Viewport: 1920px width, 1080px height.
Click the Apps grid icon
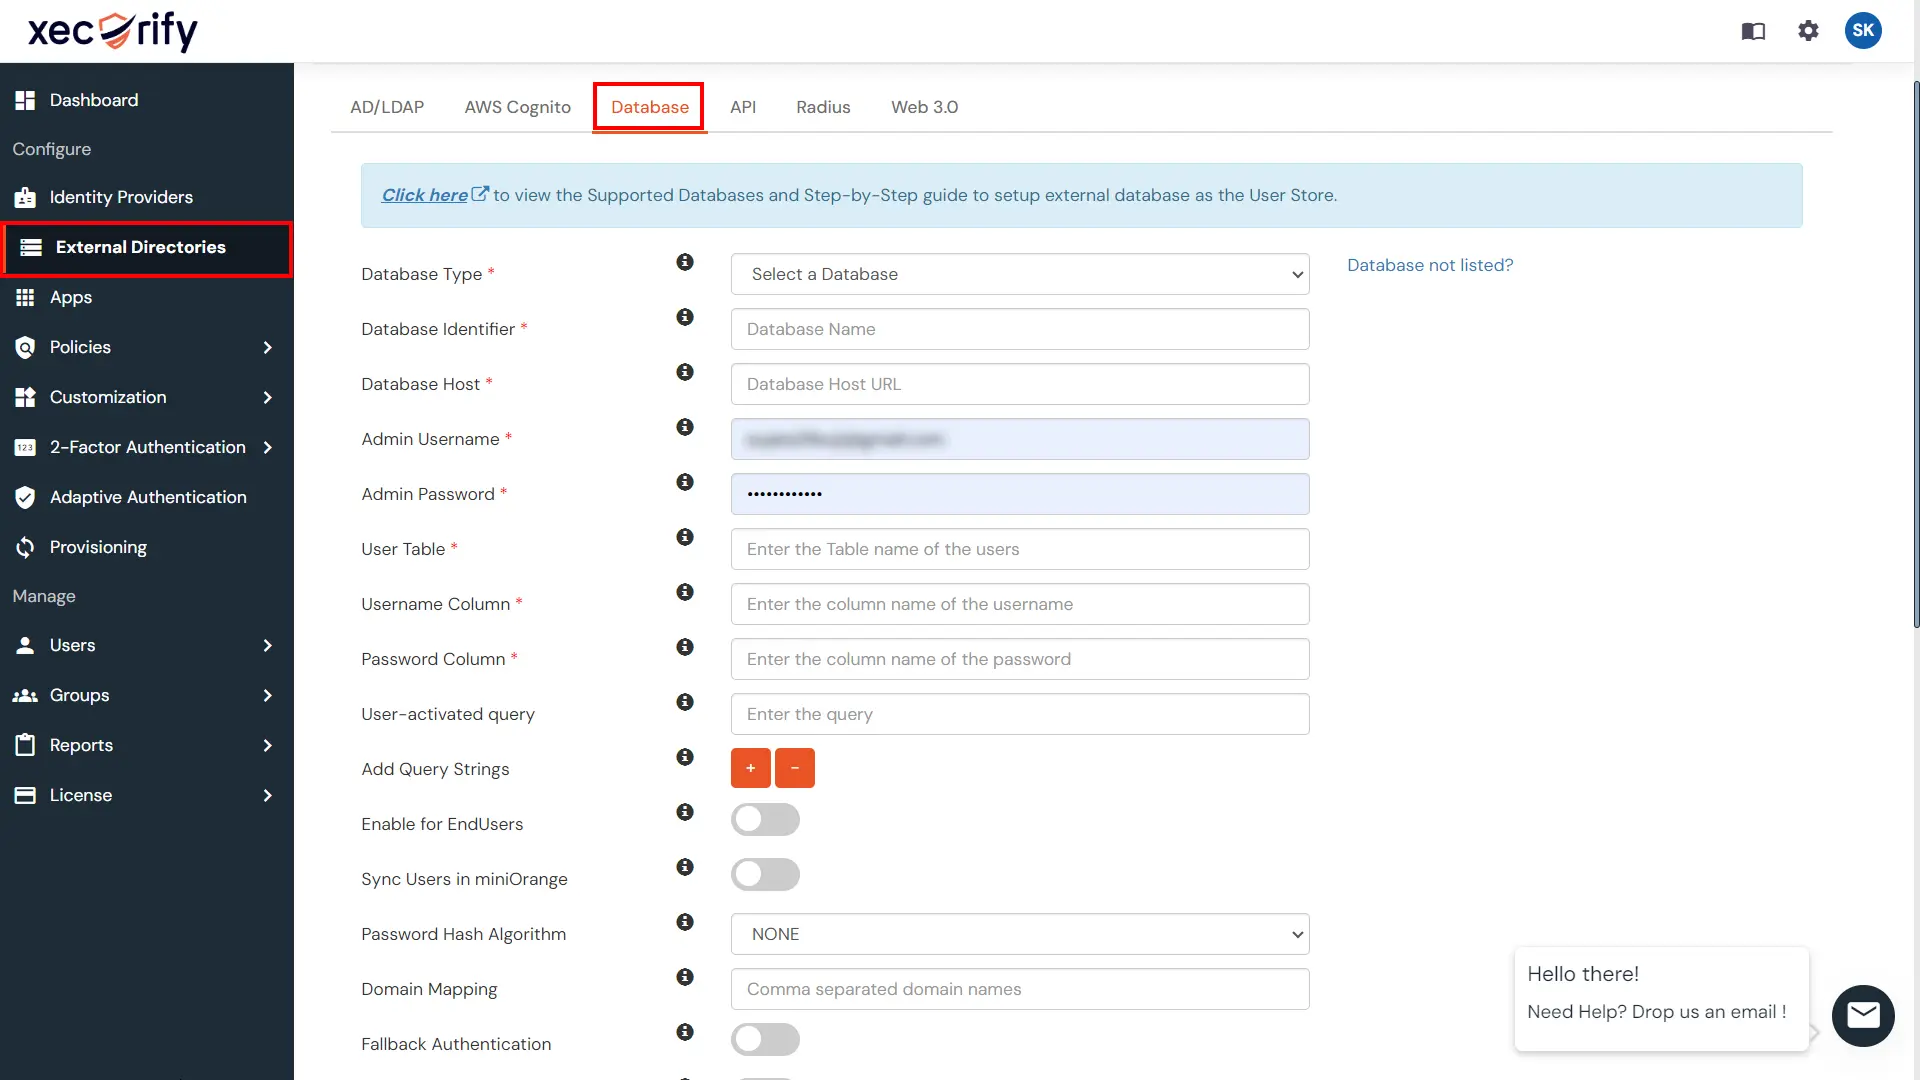click(25, 297)
